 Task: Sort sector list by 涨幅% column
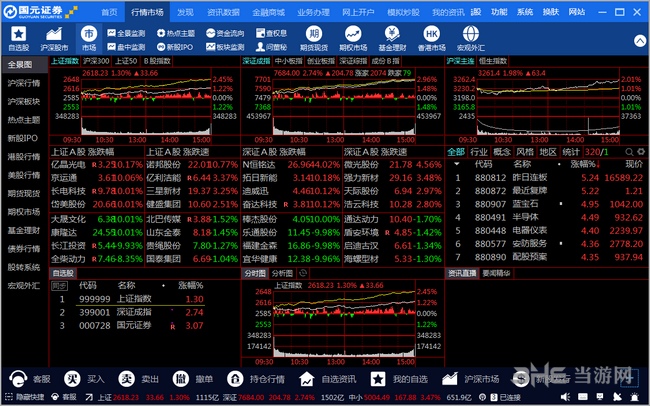(x=585, y=164)
